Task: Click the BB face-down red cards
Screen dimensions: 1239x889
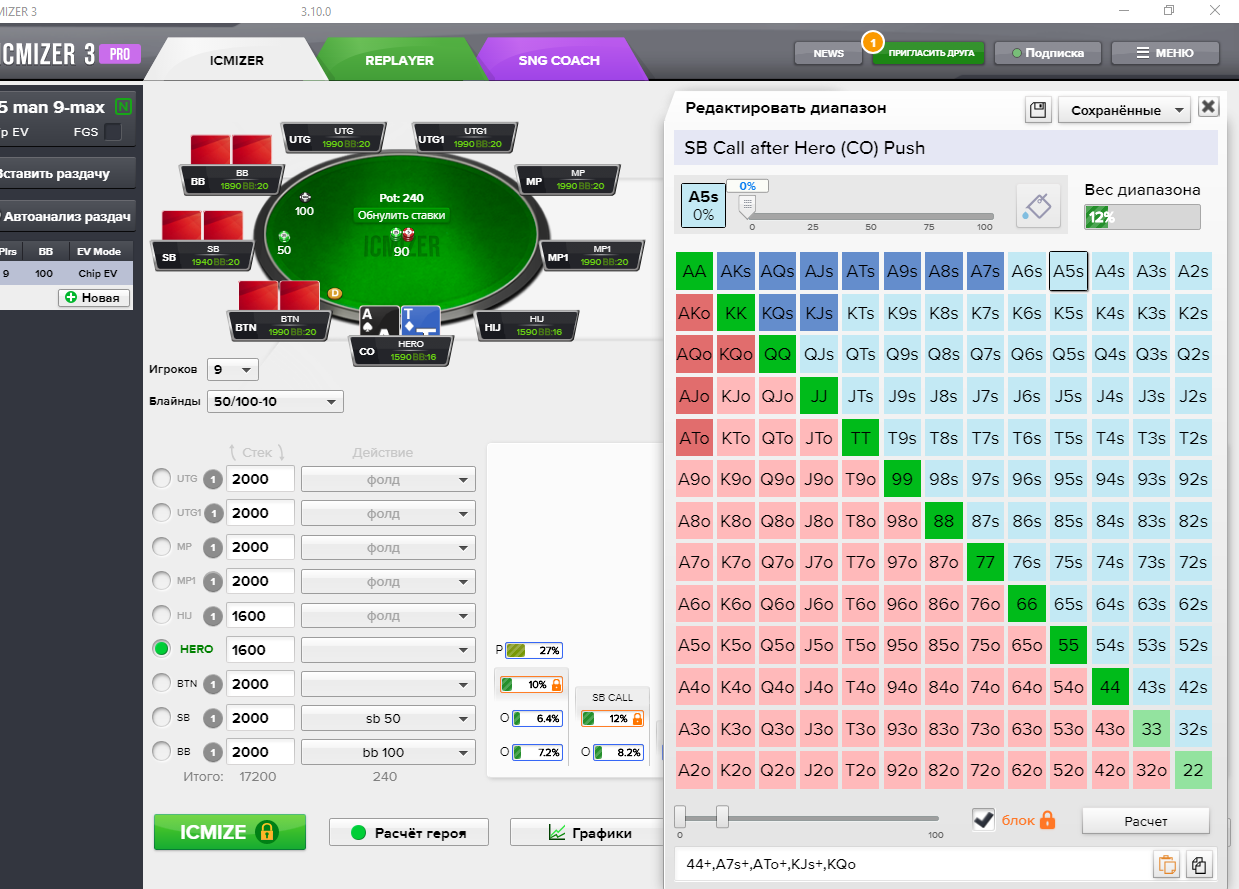Action: click(231, 150)
